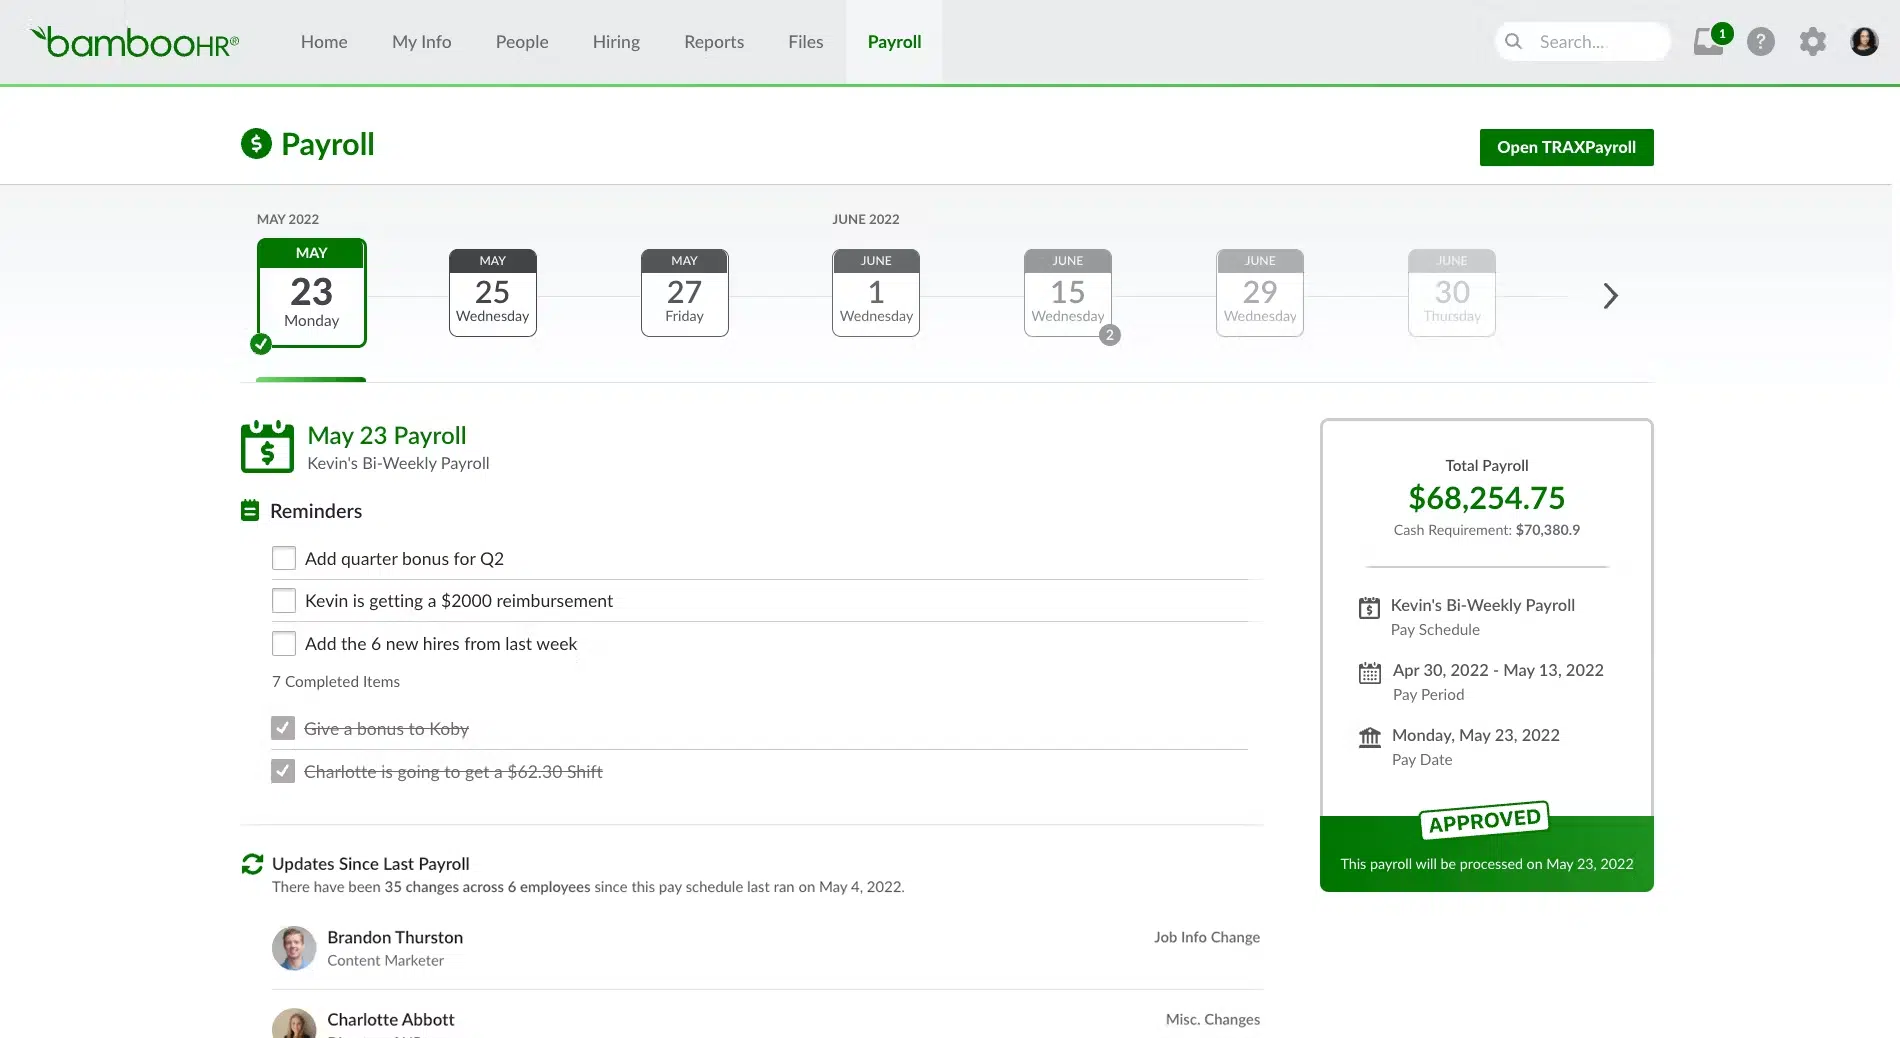Expand Brandon Thurston Job Info Change
The image size is (1900, 1038).
(1206, 938)
